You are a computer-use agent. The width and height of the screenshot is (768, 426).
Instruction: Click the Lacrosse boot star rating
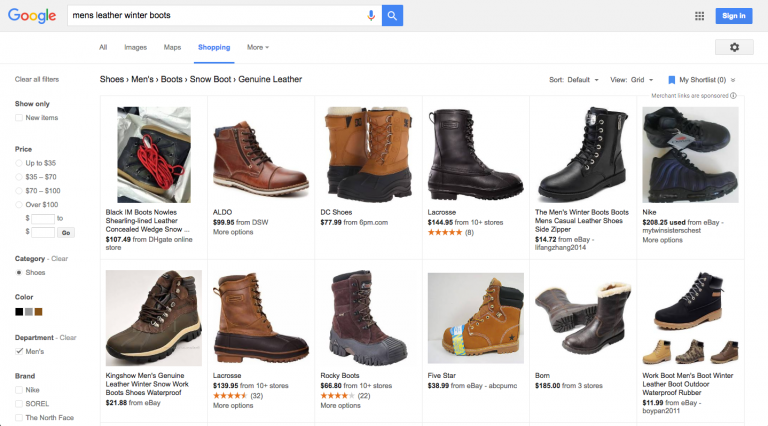pos(444,232)
